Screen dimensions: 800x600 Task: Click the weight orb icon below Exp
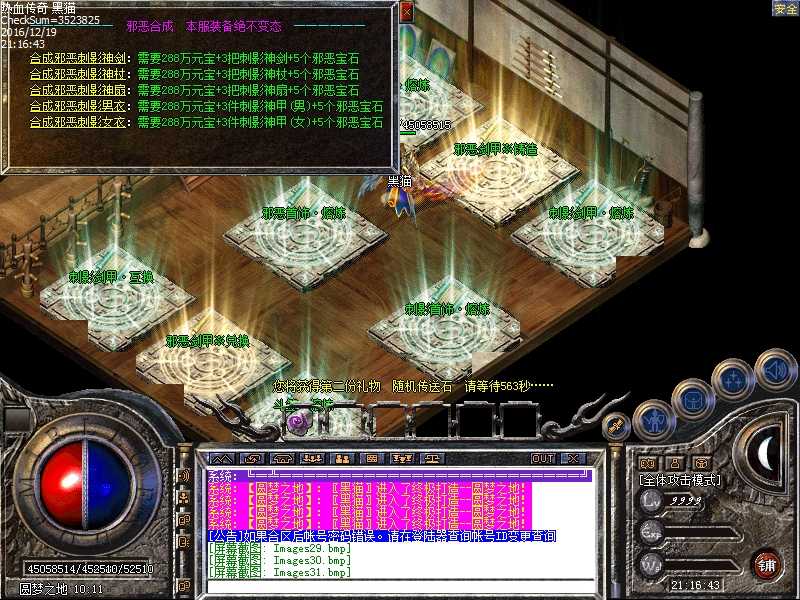tap(652, 565)
